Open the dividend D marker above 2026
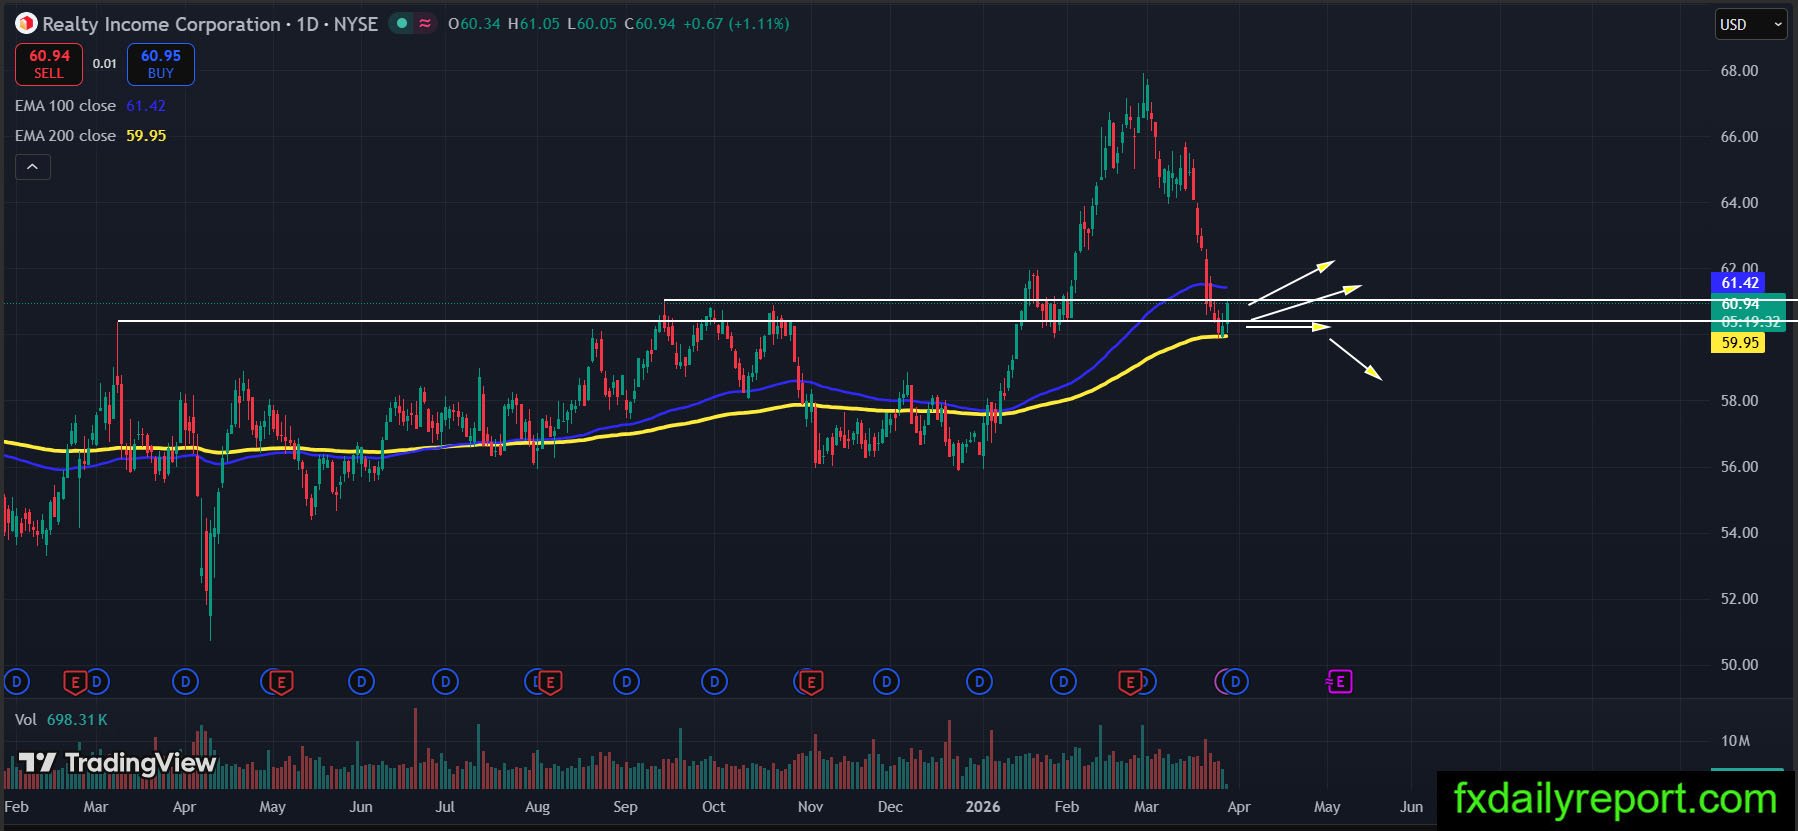 click(x=979, y=682)
